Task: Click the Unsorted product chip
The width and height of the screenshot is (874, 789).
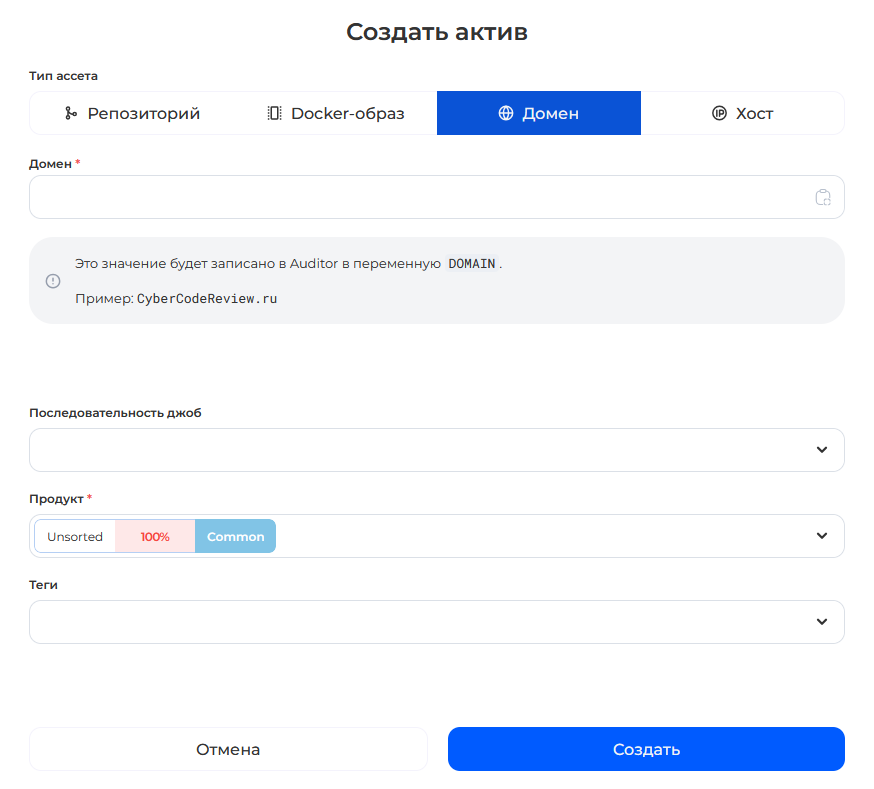Action: [x=75, y=537]
